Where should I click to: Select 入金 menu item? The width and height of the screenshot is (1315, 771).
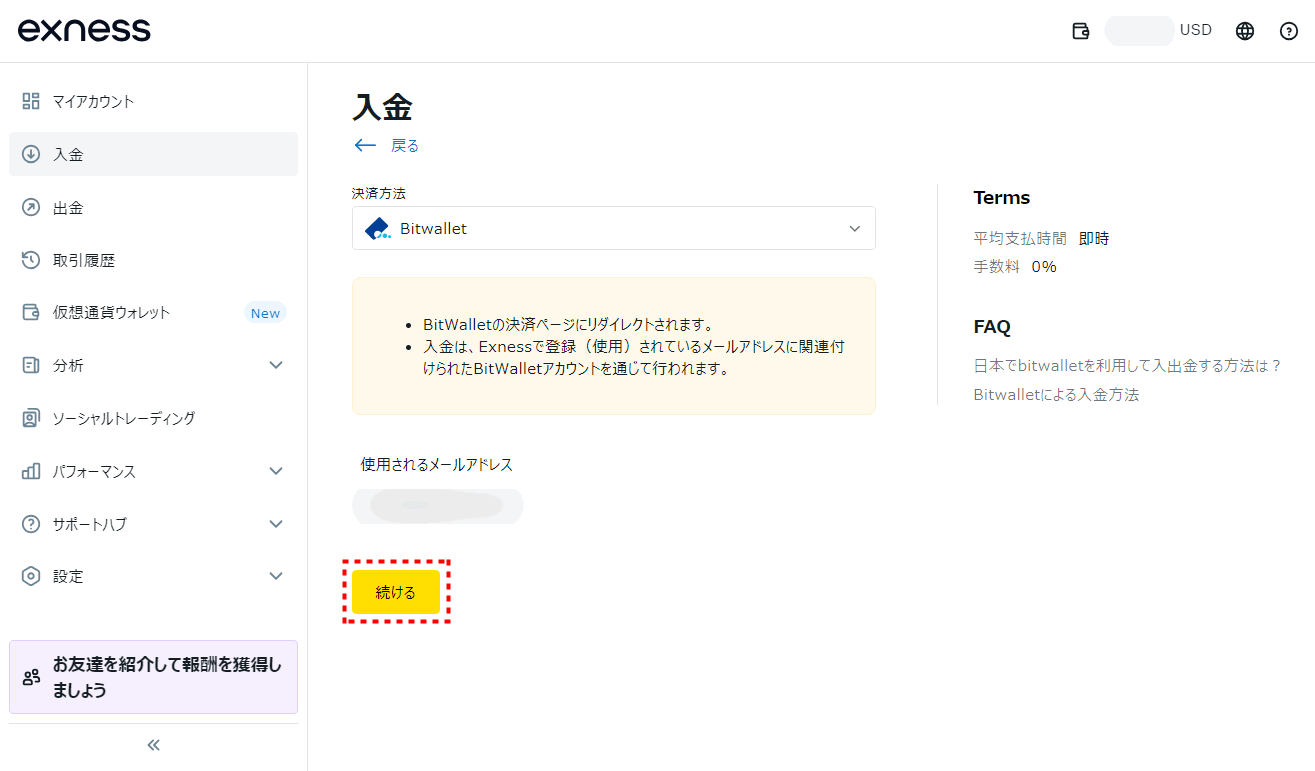(153, 154)
